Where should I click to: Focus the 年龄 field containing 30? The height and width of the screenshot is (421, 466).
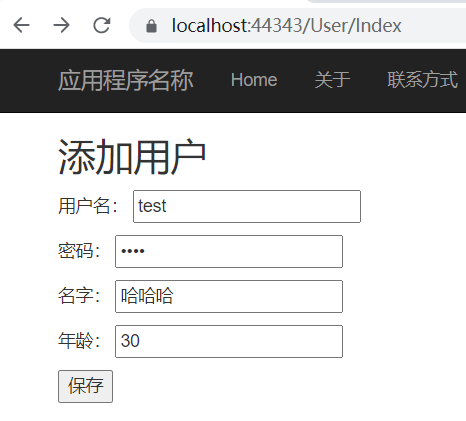point(229,341)
